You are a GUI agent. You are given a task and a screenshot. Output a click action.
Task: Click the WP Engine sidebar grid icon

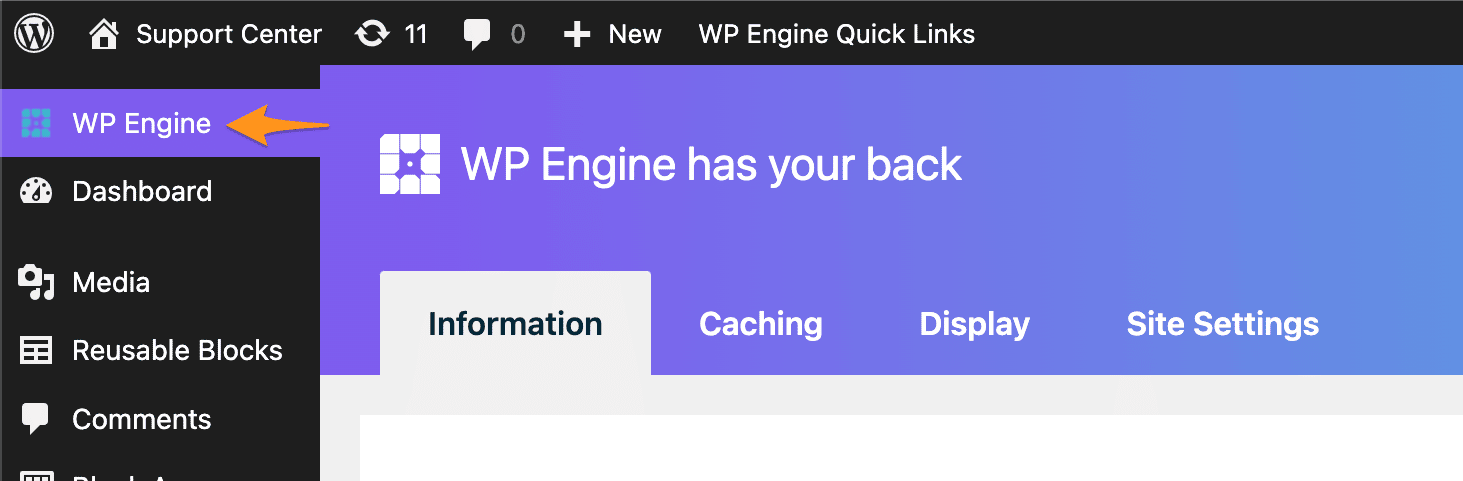[36, 124]
